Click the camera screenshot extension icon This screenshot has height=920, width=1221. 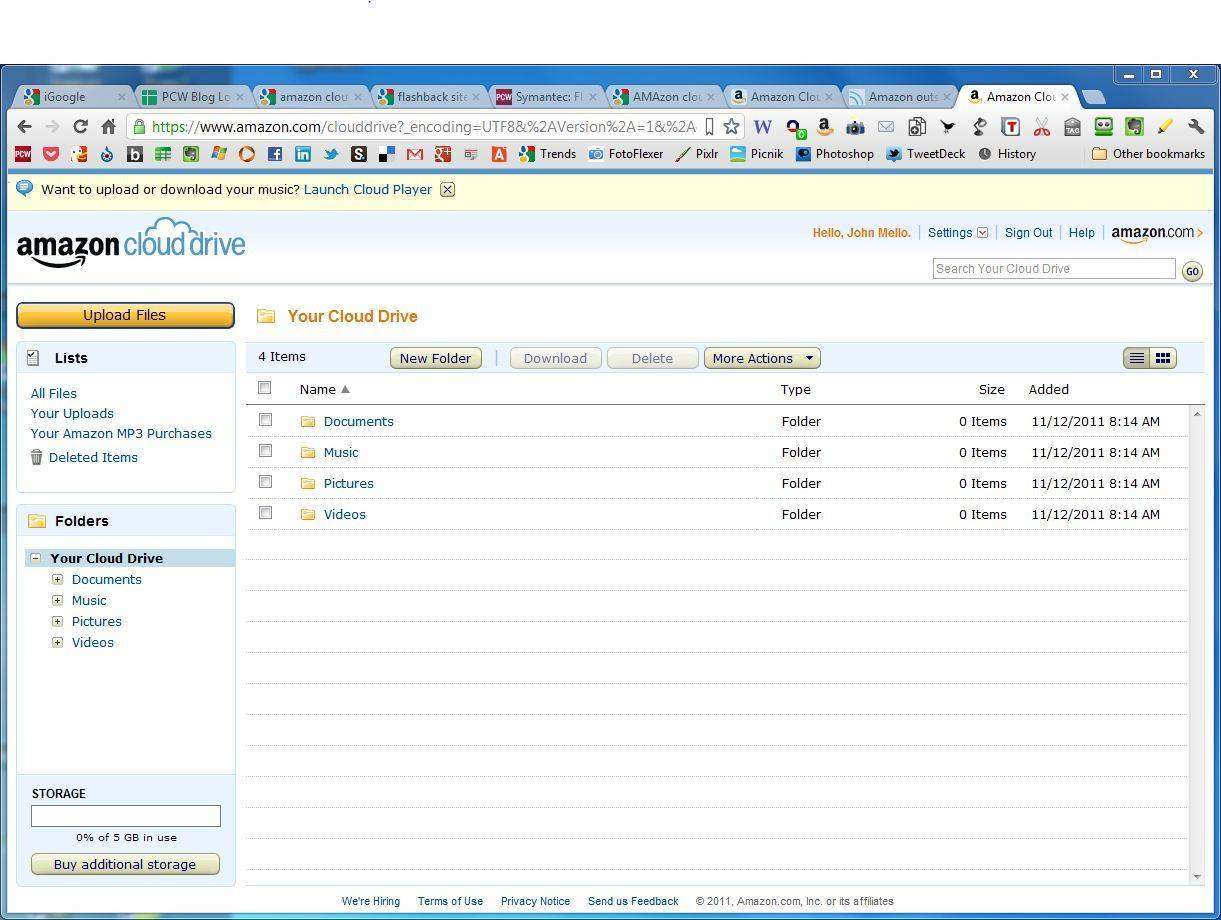pos(855,127)
